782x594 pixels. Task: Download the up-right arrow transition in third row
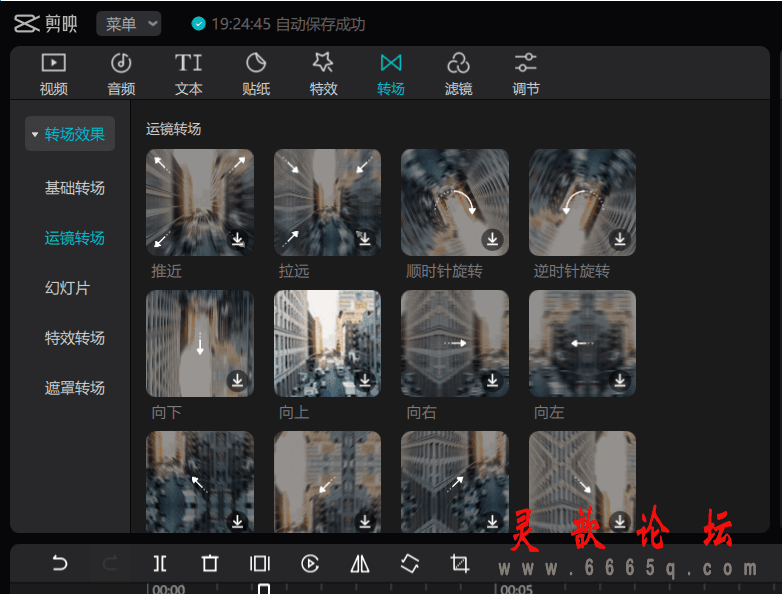tap(492, 522)
